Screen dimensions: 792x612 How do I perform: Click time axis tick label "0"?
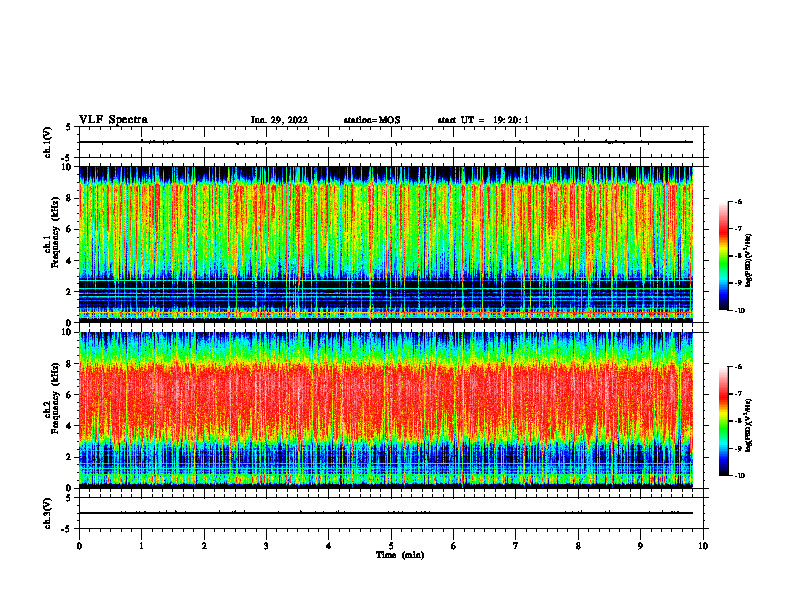pos(79,546)
